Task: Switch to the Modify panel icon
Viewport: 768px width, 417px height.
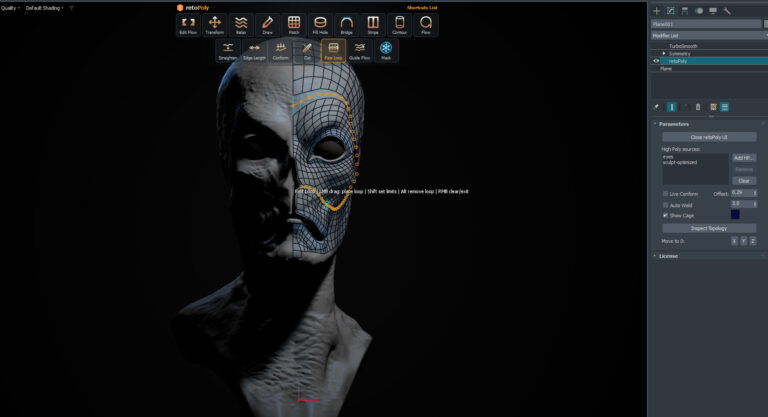Action: coord(671,11)
